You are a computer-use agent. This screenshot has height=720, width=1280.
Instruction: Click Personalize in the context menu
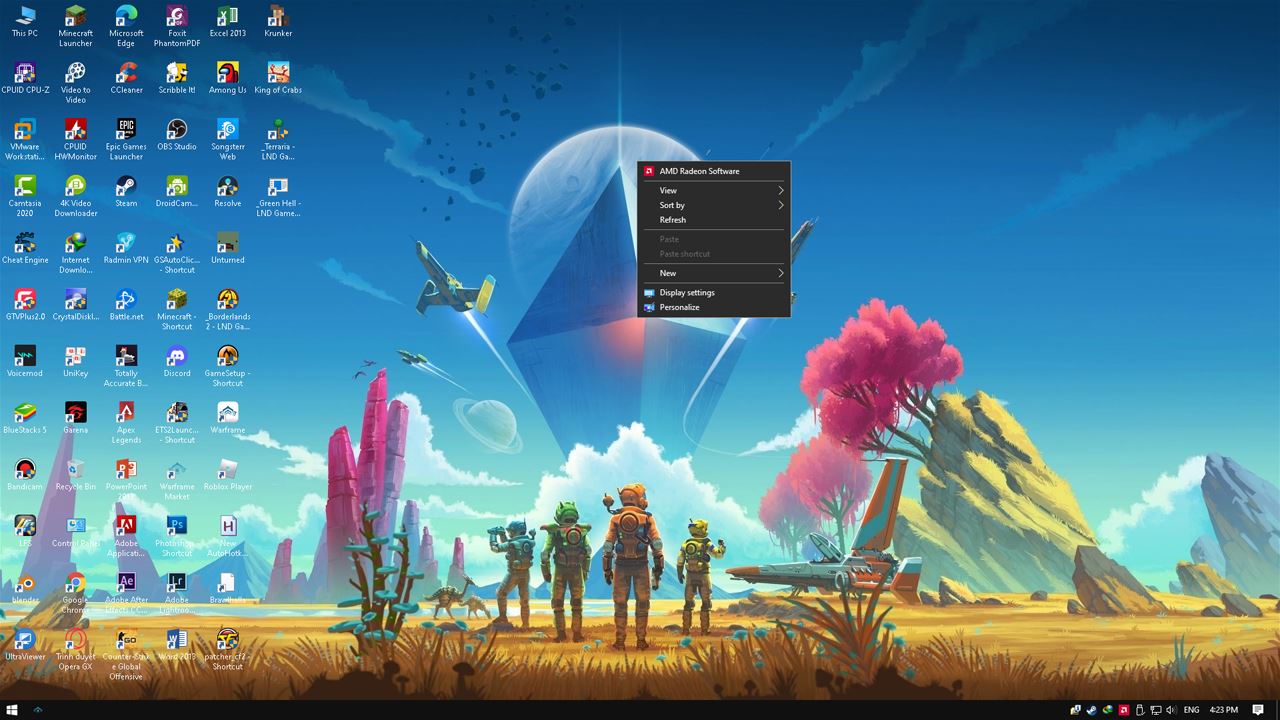click(679, 307)
